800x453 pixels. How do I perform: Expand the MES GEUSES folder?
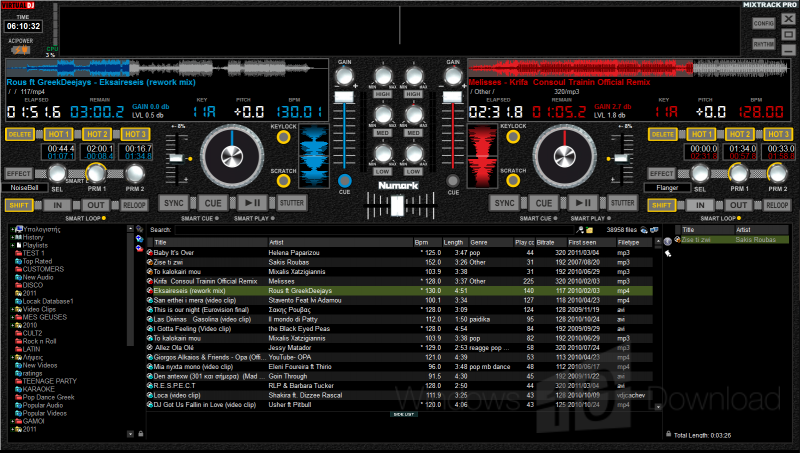click(x=12, y=317)
